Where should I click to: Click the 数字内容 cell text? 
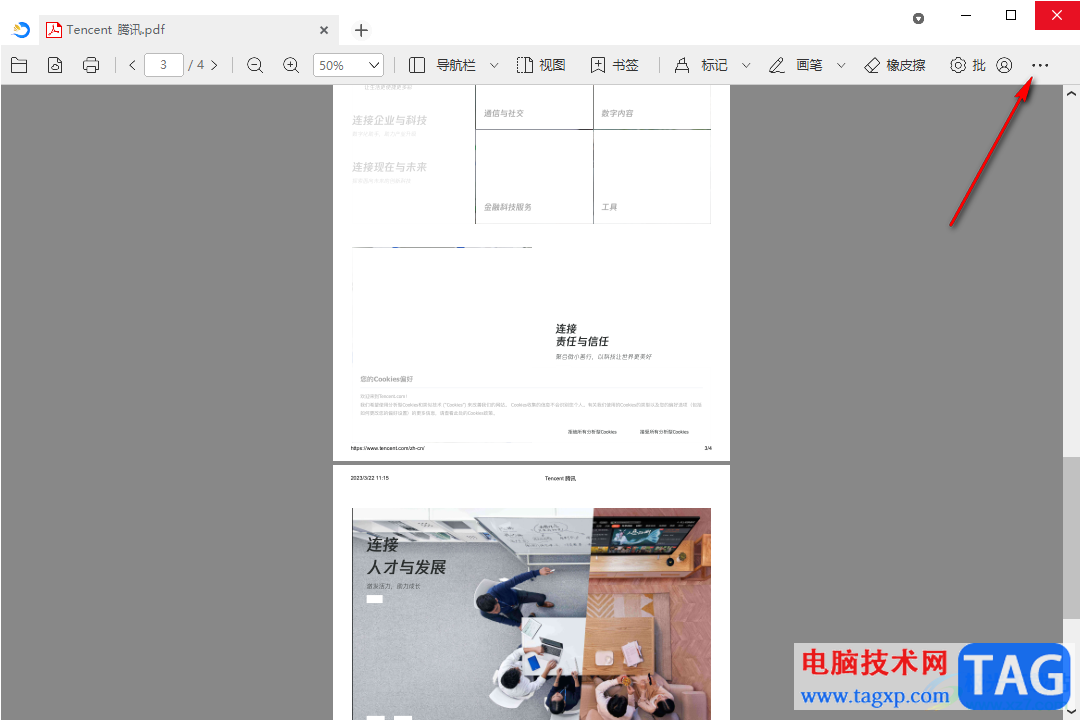point(617,113)
